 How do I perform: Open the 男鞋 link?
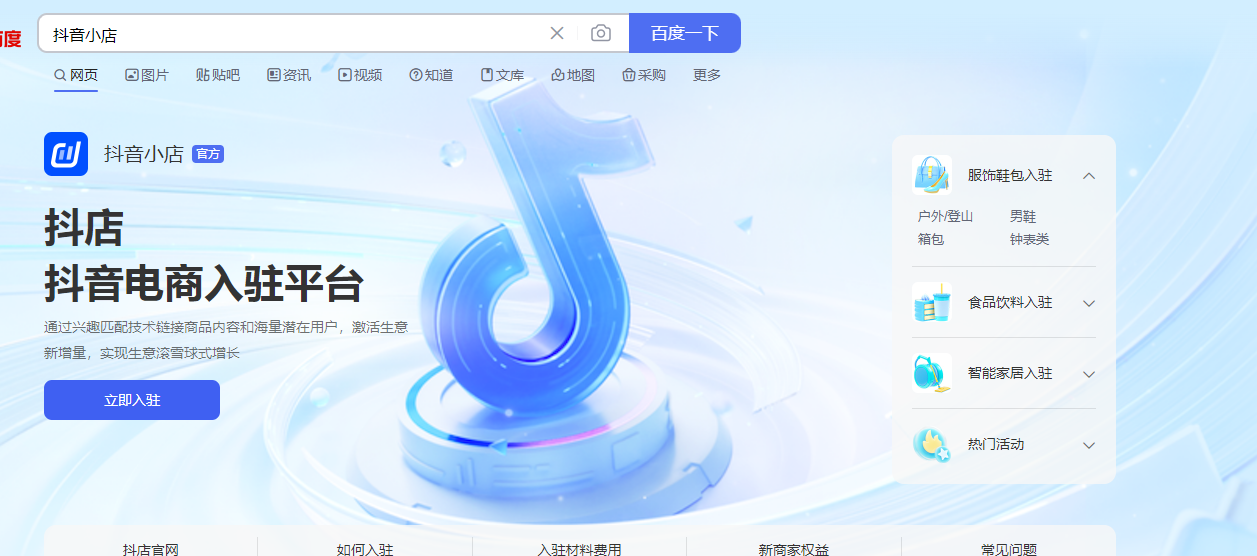pyautogui.click(x=1023, y=216)
